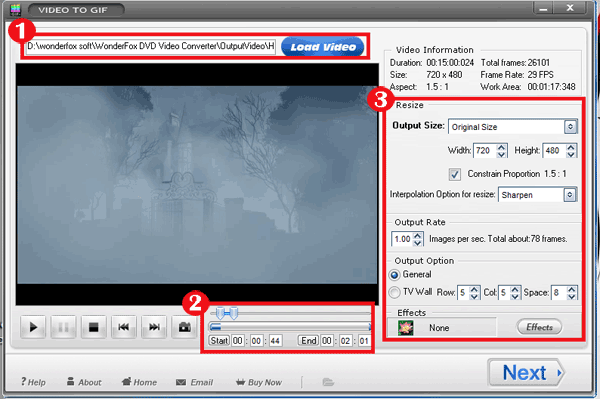Increase the output rate value
Screen dimensions: 600x399
tap(418, 235)
